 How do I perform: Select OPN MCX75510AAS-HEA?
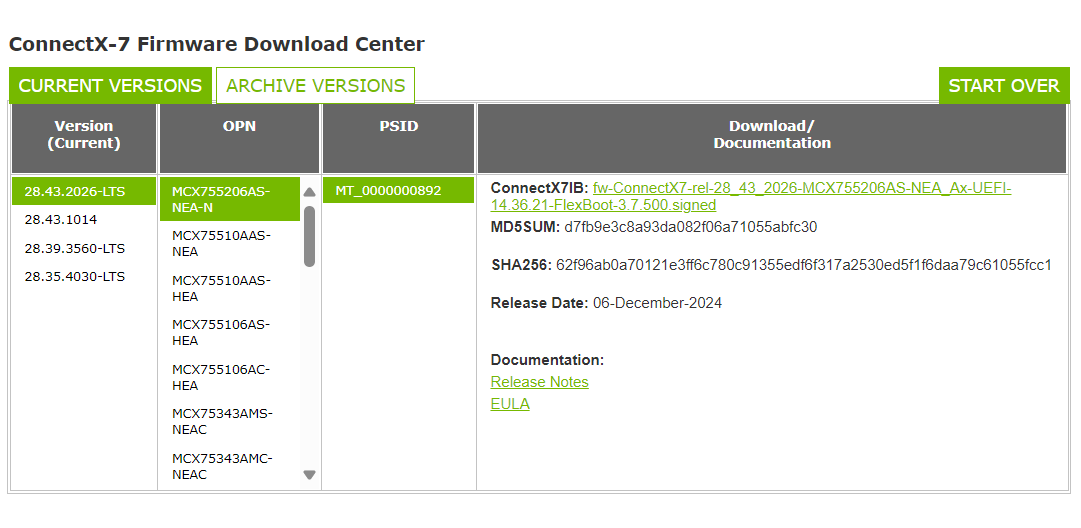tap(221, 288)
